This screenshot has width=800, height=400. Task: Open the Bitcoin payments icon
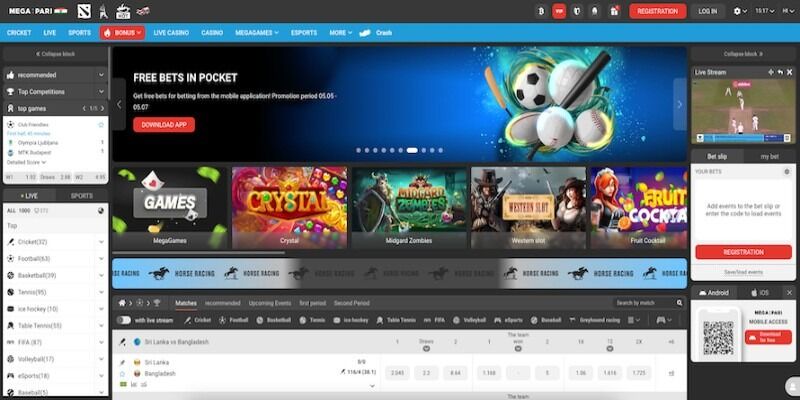541,11
